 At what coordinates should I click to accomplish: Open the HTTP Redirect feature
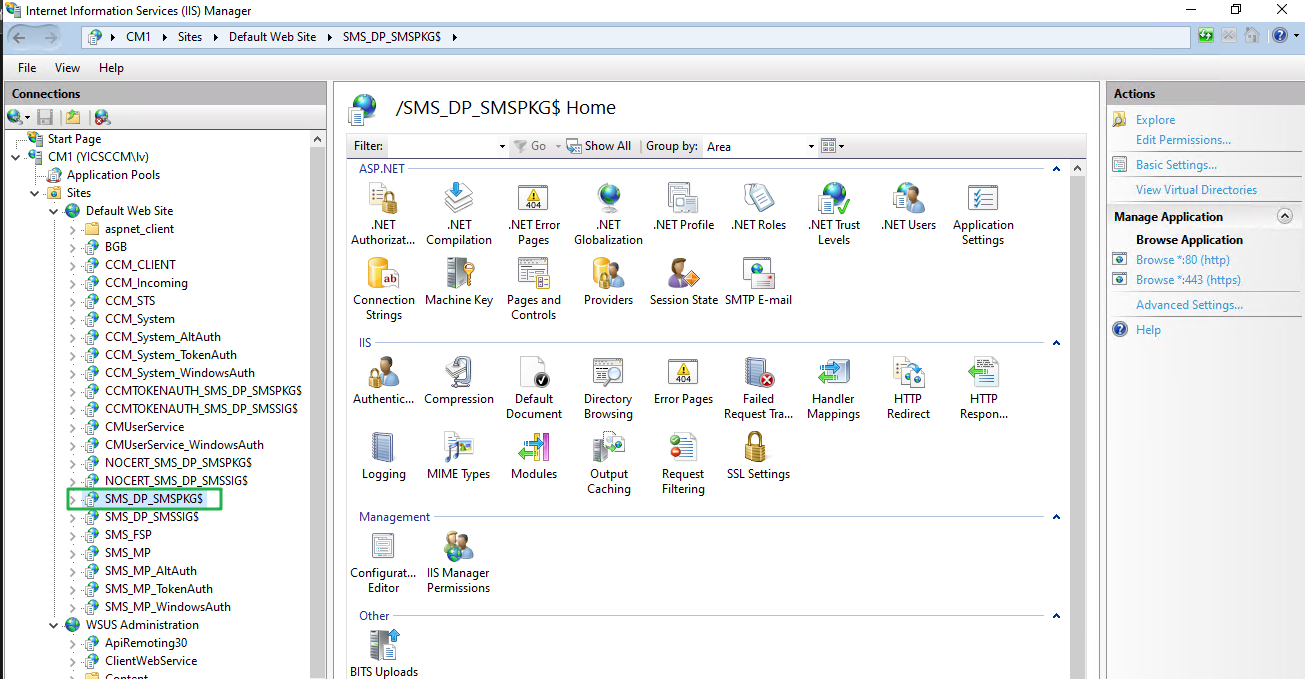(x=908, y=388)
